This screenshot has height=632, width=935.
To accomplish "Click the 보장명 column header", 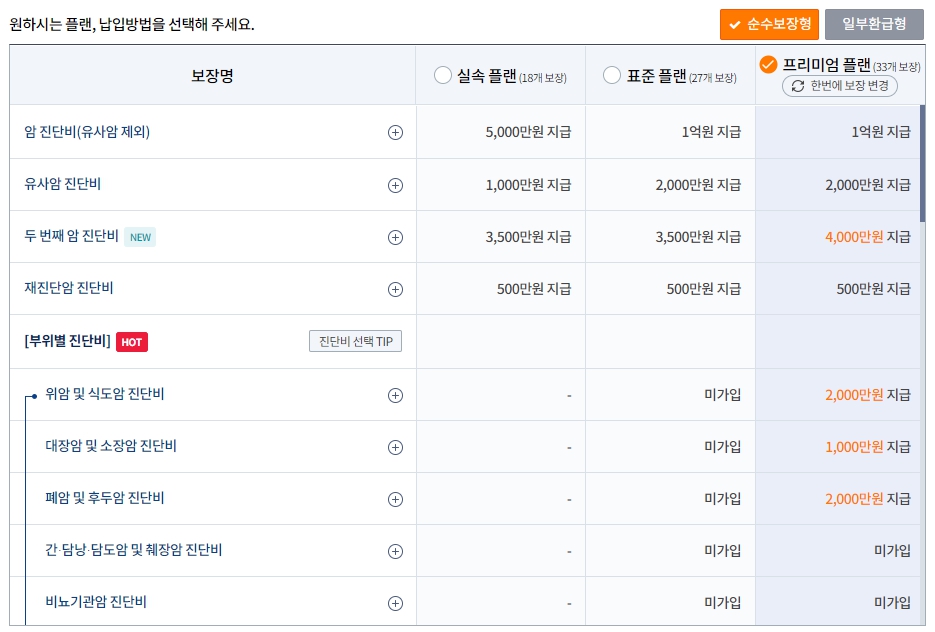I will tap(212, 76).
